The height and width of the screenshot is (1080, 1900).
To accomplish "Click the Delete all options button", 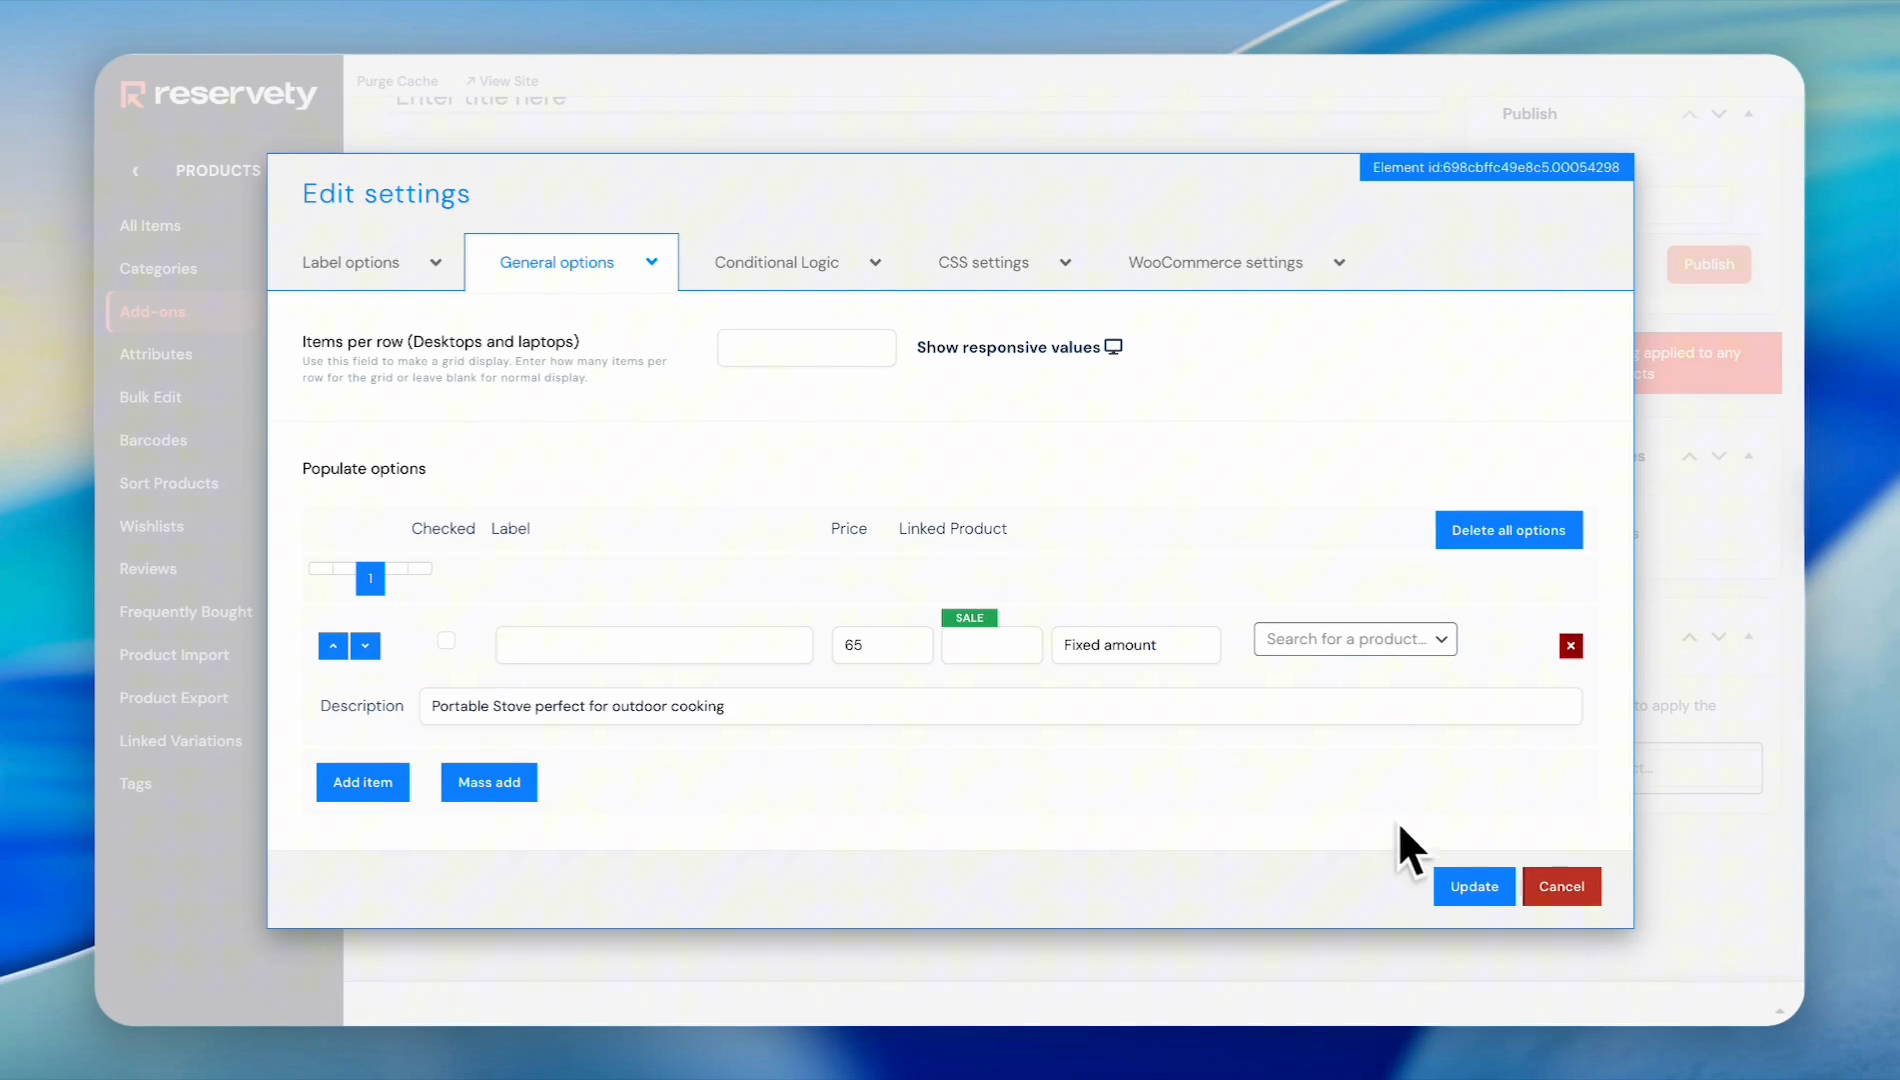I will coord(1508,530).
